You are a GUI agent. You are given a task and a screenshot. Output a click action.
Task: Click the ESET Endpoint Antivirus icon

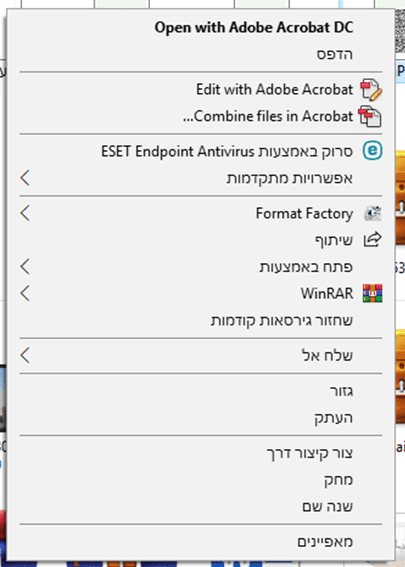(372, 151)
